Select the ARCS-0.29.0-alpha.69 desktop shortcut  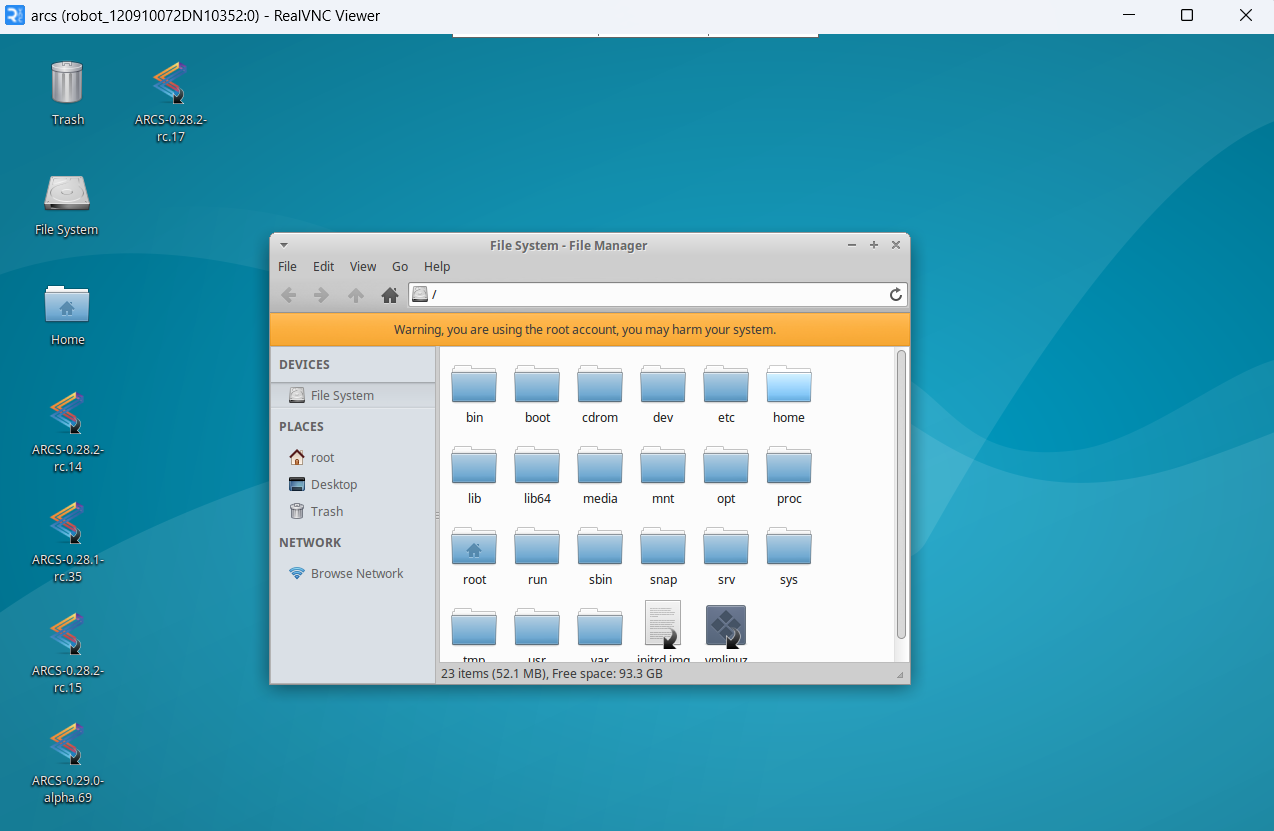coord(67,762)
